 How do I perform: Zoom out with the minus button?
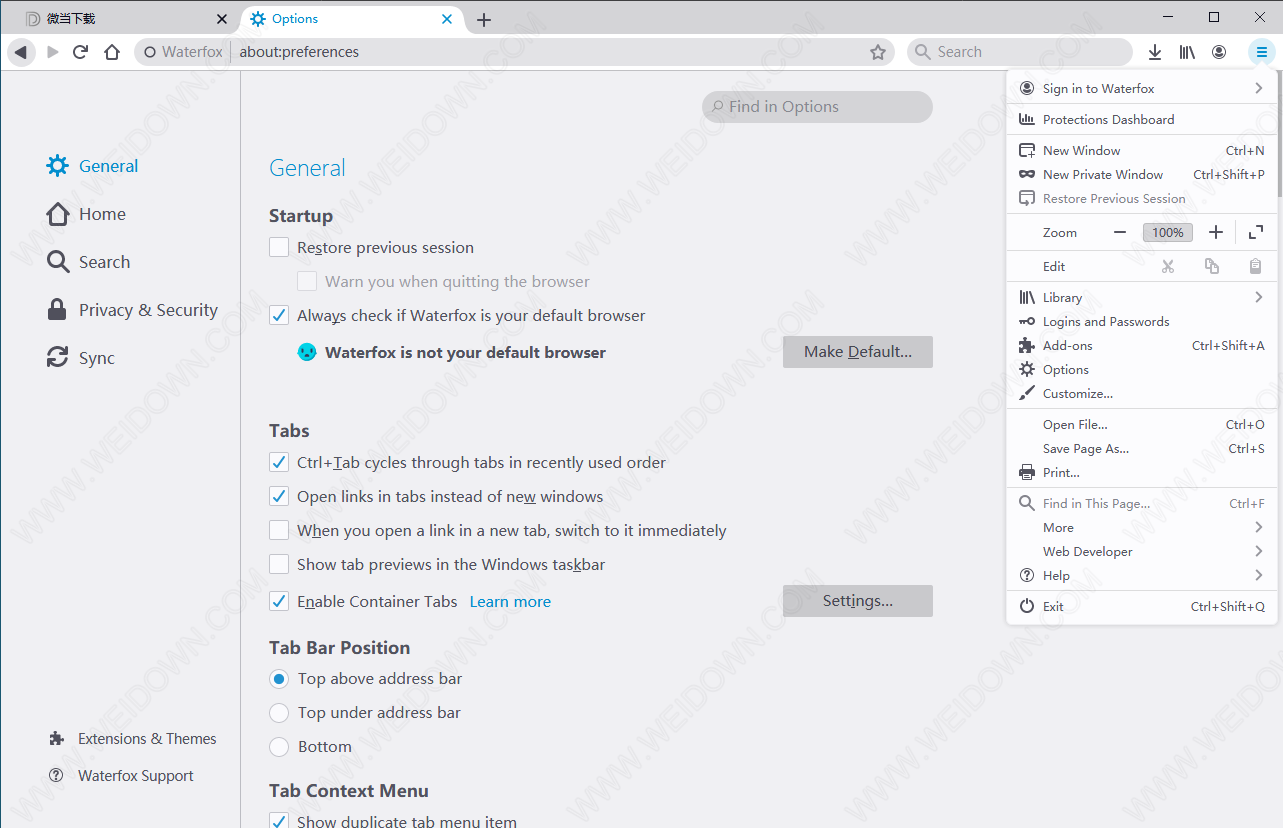(1120, 232)
